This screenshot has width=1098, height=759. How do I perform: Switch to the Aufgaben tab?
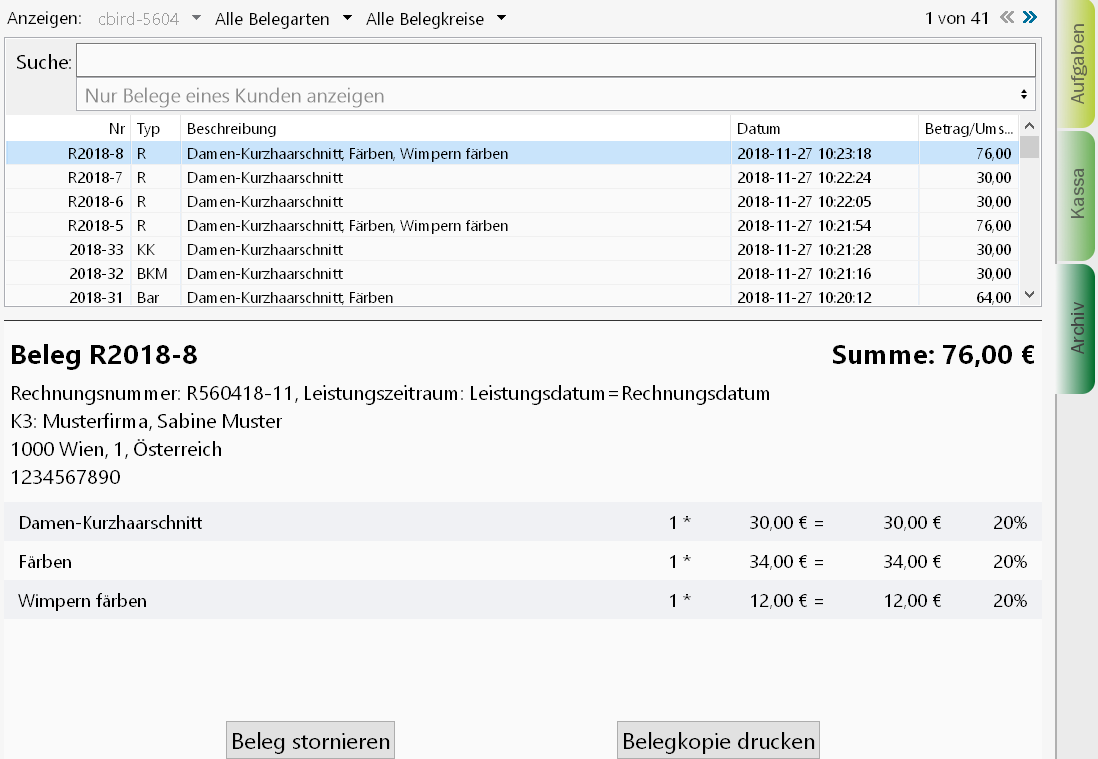point(1077,64)
